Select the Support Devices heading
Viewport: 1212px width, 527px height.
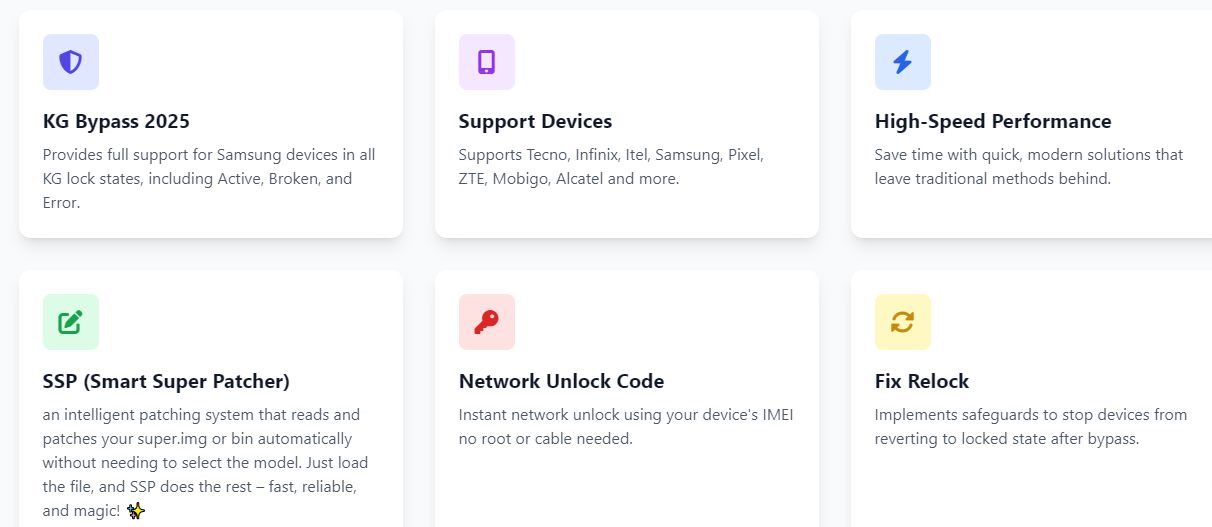coord(535,122)
